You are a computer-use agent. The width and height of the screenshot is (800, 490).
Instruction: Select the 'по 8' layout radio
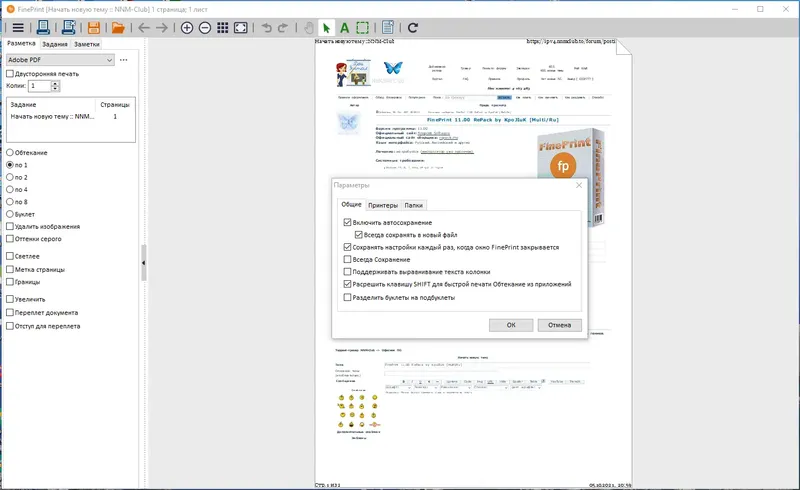point(10,202)
